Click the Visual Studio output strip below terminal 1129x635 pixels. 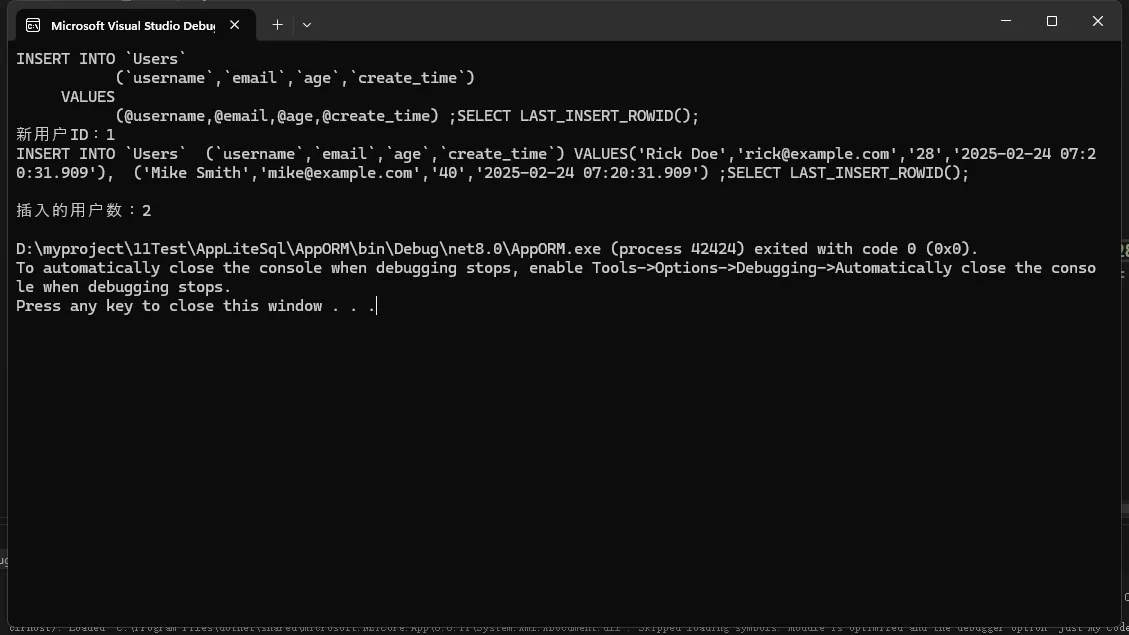click(x=560, y=628)
